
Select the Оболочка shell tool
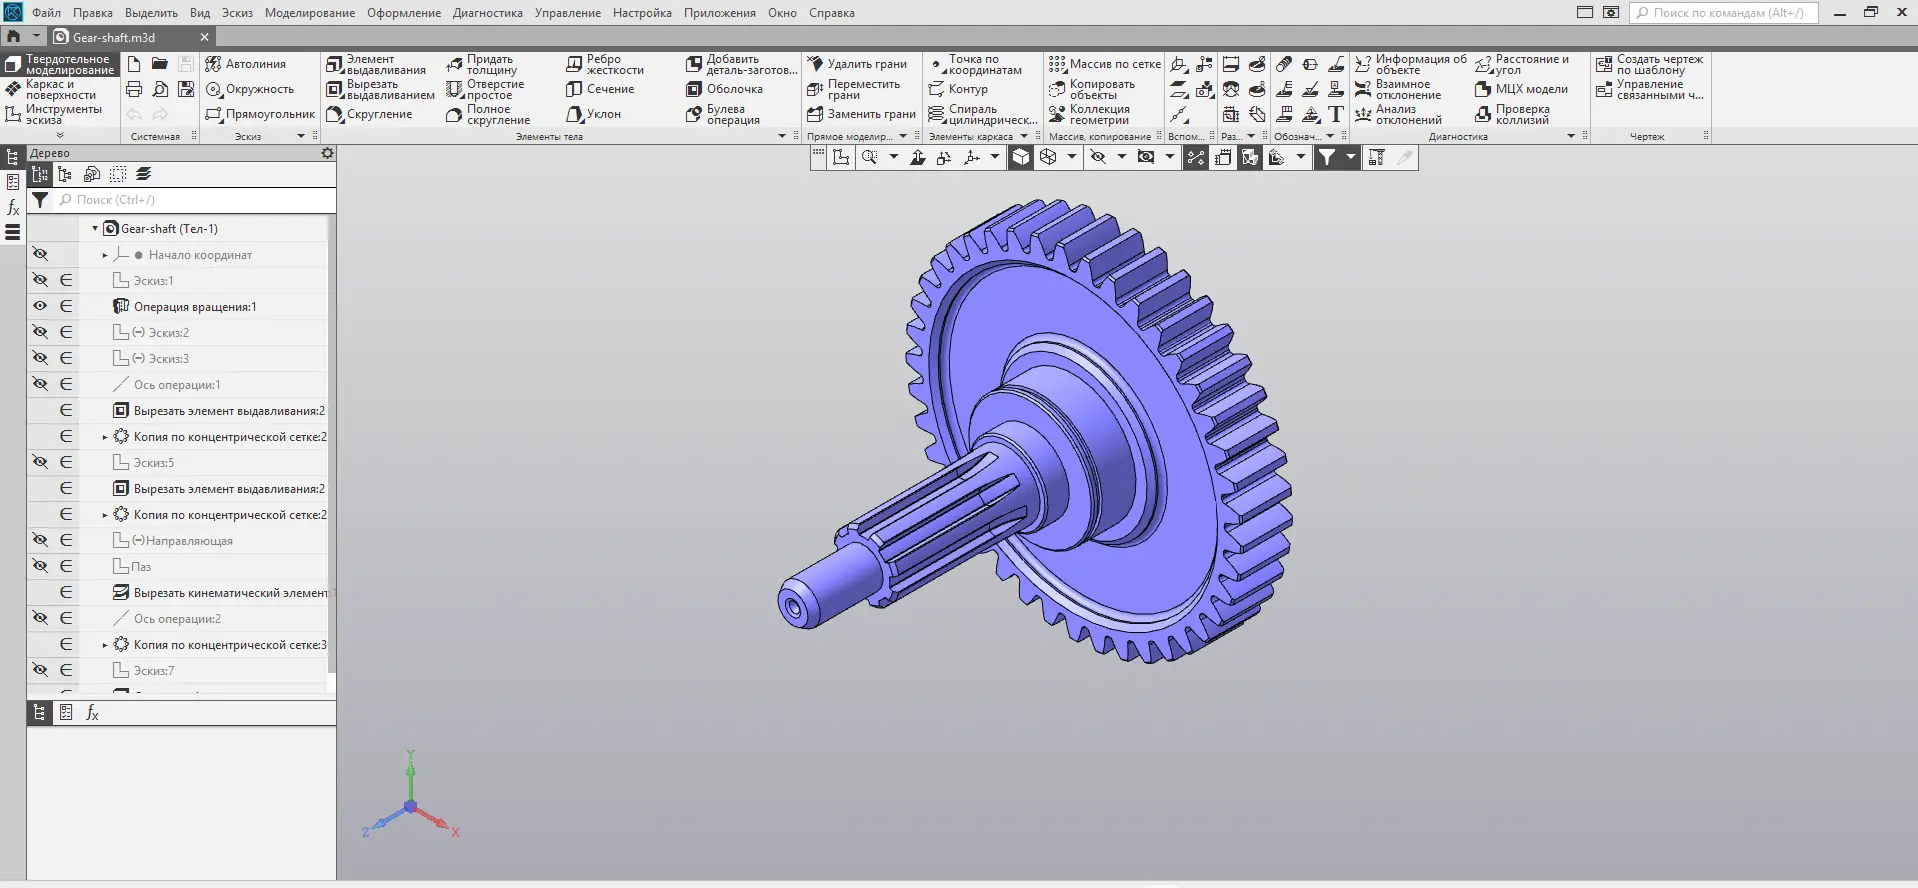pos(724,89)
